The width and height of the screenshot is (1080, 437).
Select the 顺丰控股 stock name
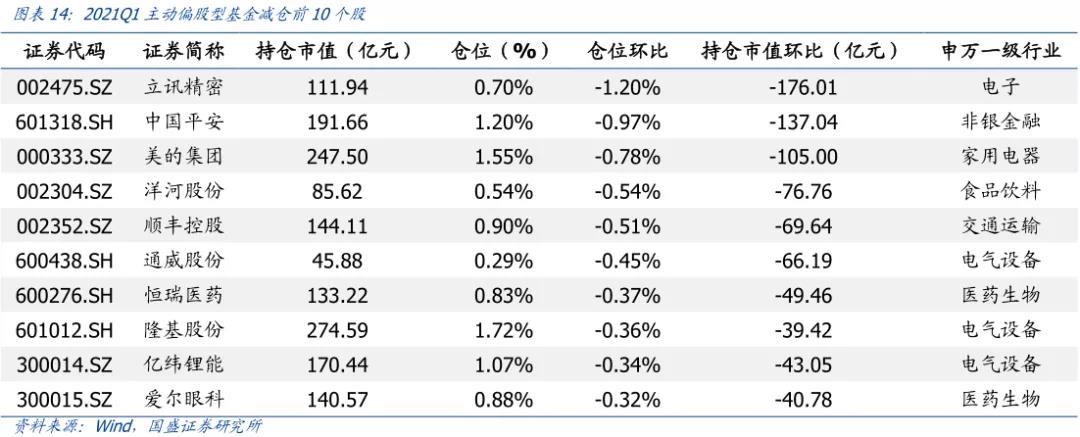pos(184,226)
